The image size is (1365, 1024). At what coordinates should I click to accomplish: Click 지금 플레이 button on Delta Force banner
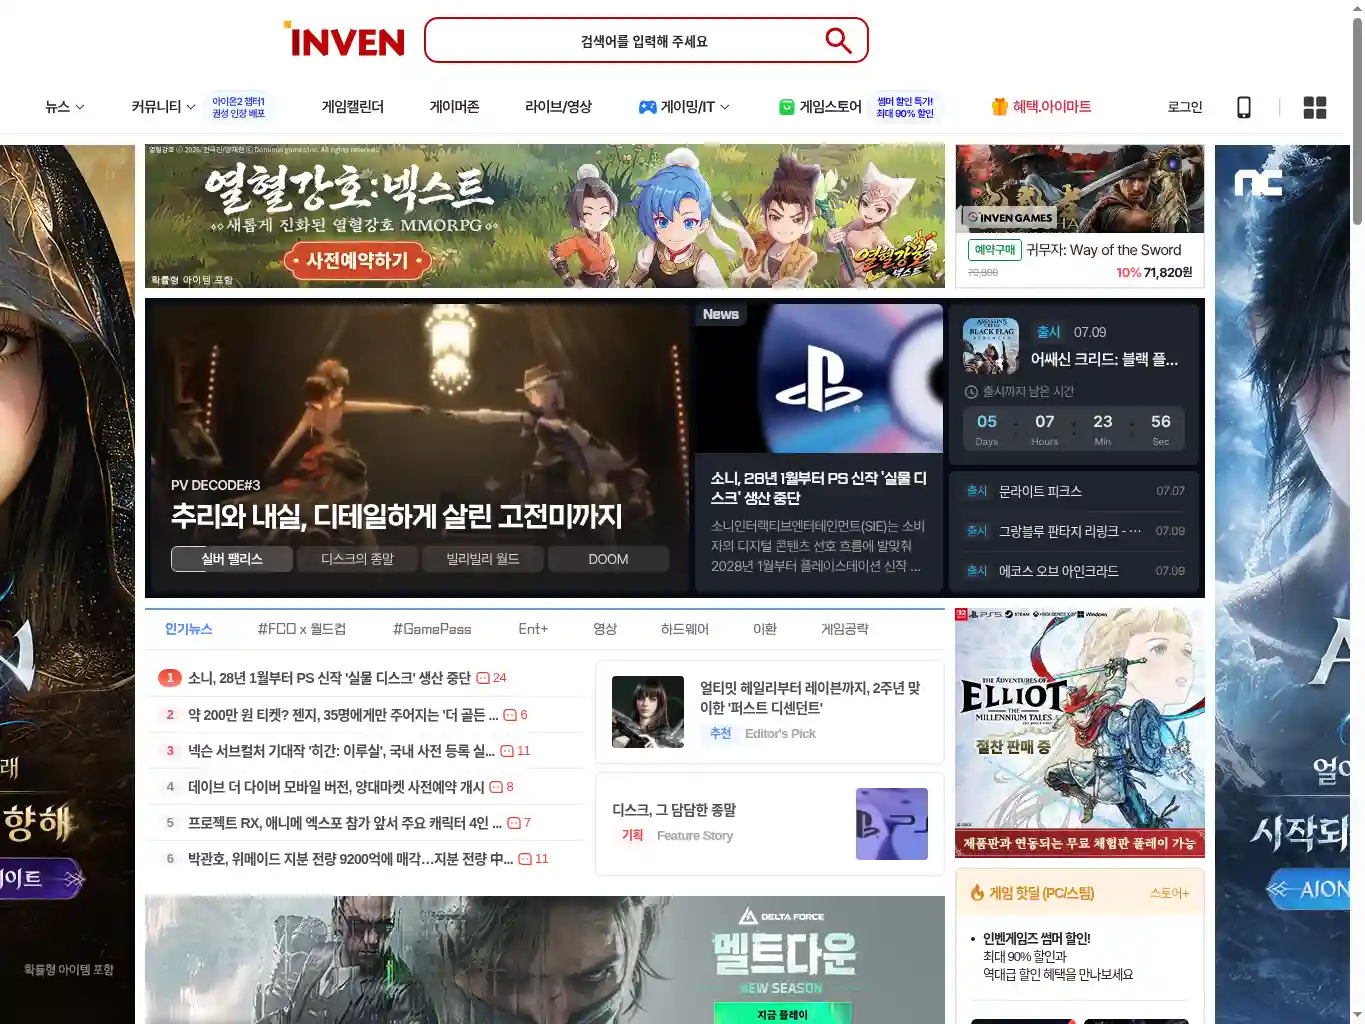(782, 1014)
